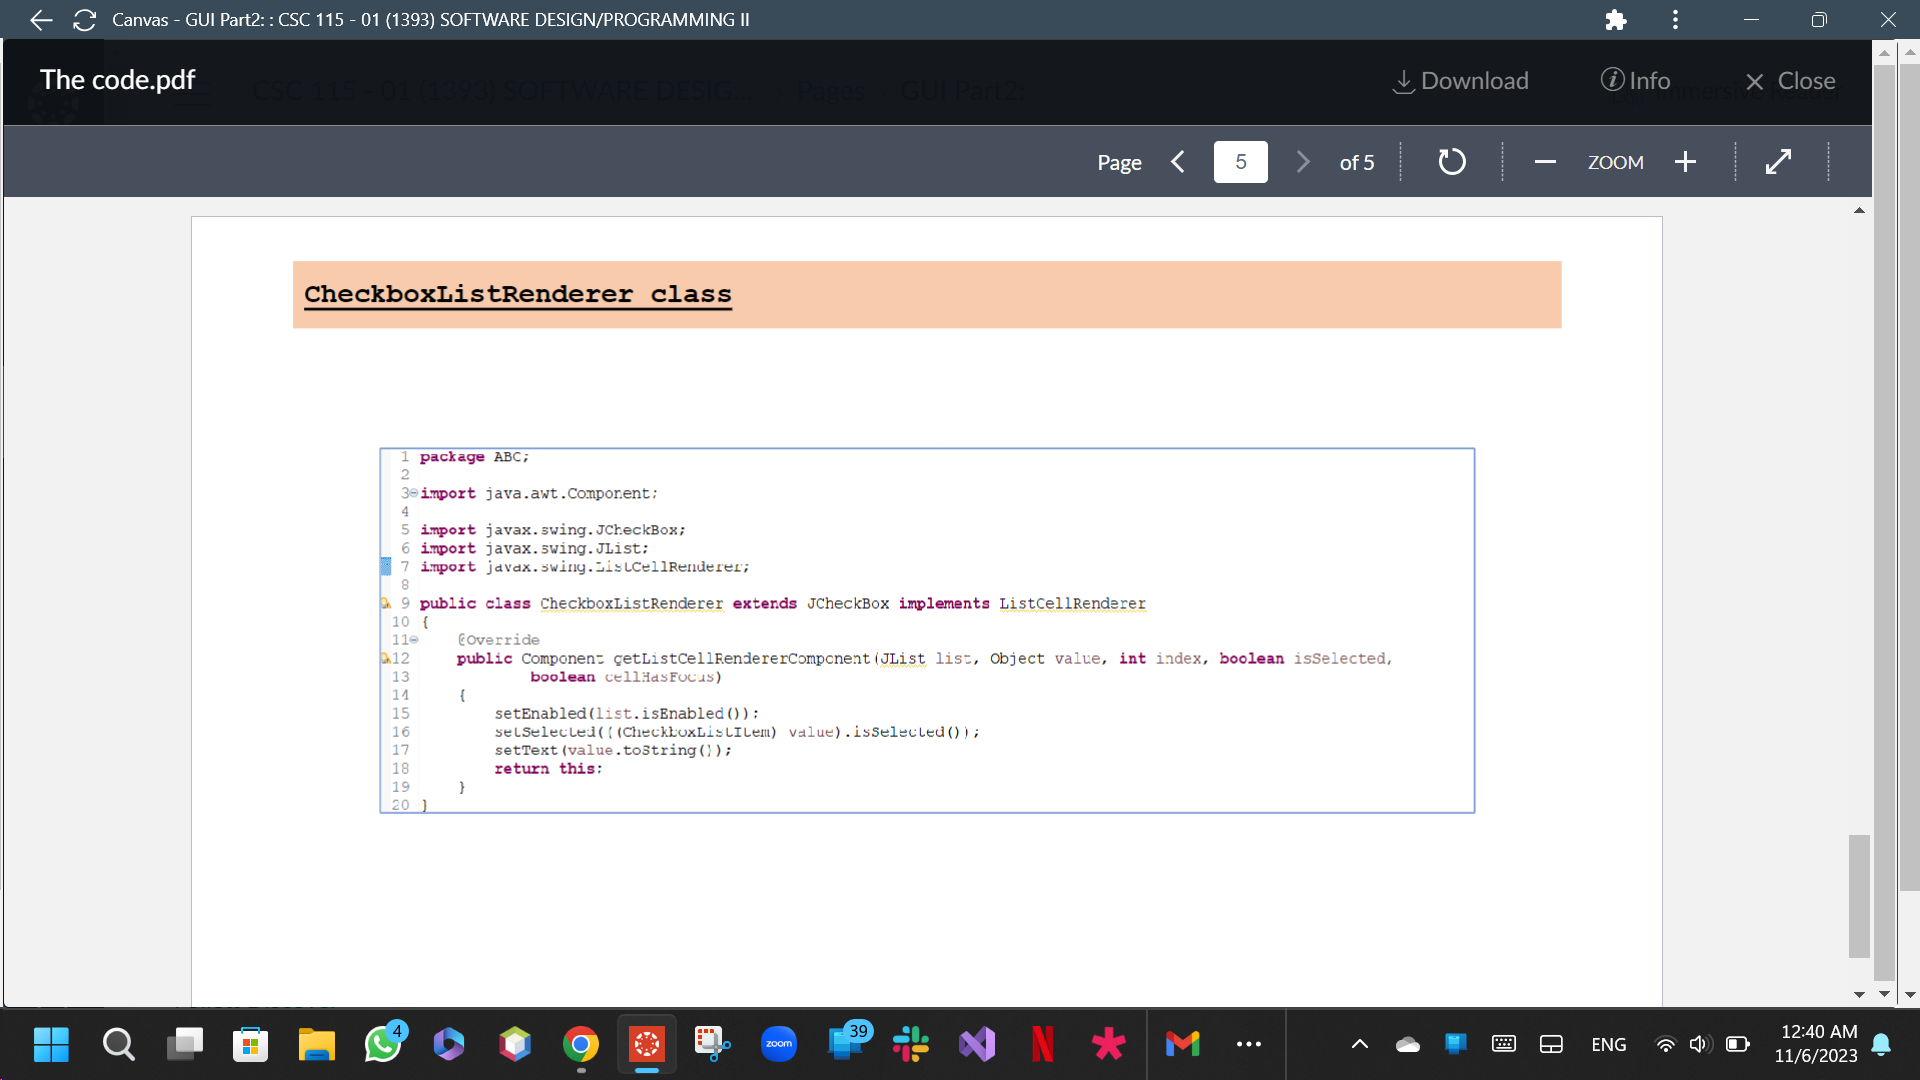Open the ENG language switcher
The width and height of the screenshot is (1920, 1080).
(1609, 1044)
